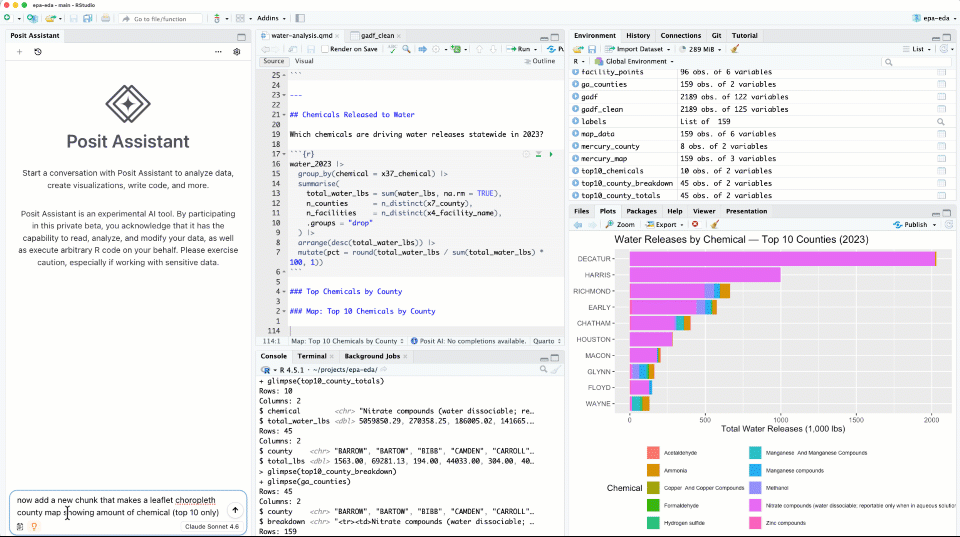The width and height of the screenshot is (960, 537).
Task: Open the Viewer tab
Action: coord(704,211)
